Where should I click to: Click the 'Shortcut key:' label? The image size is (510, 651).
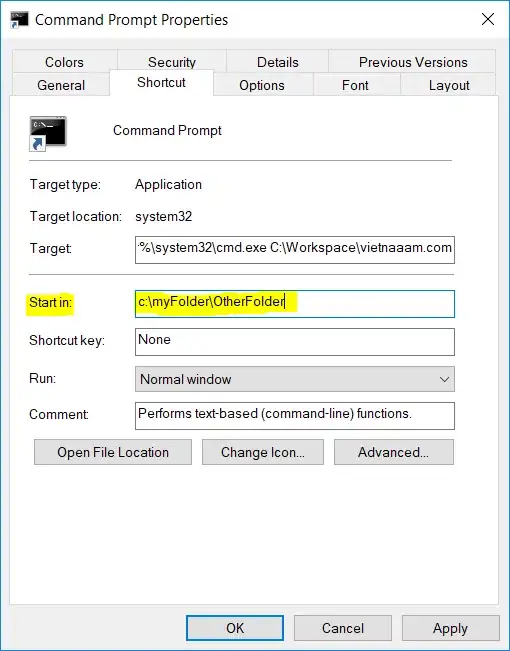click(67, 340)
